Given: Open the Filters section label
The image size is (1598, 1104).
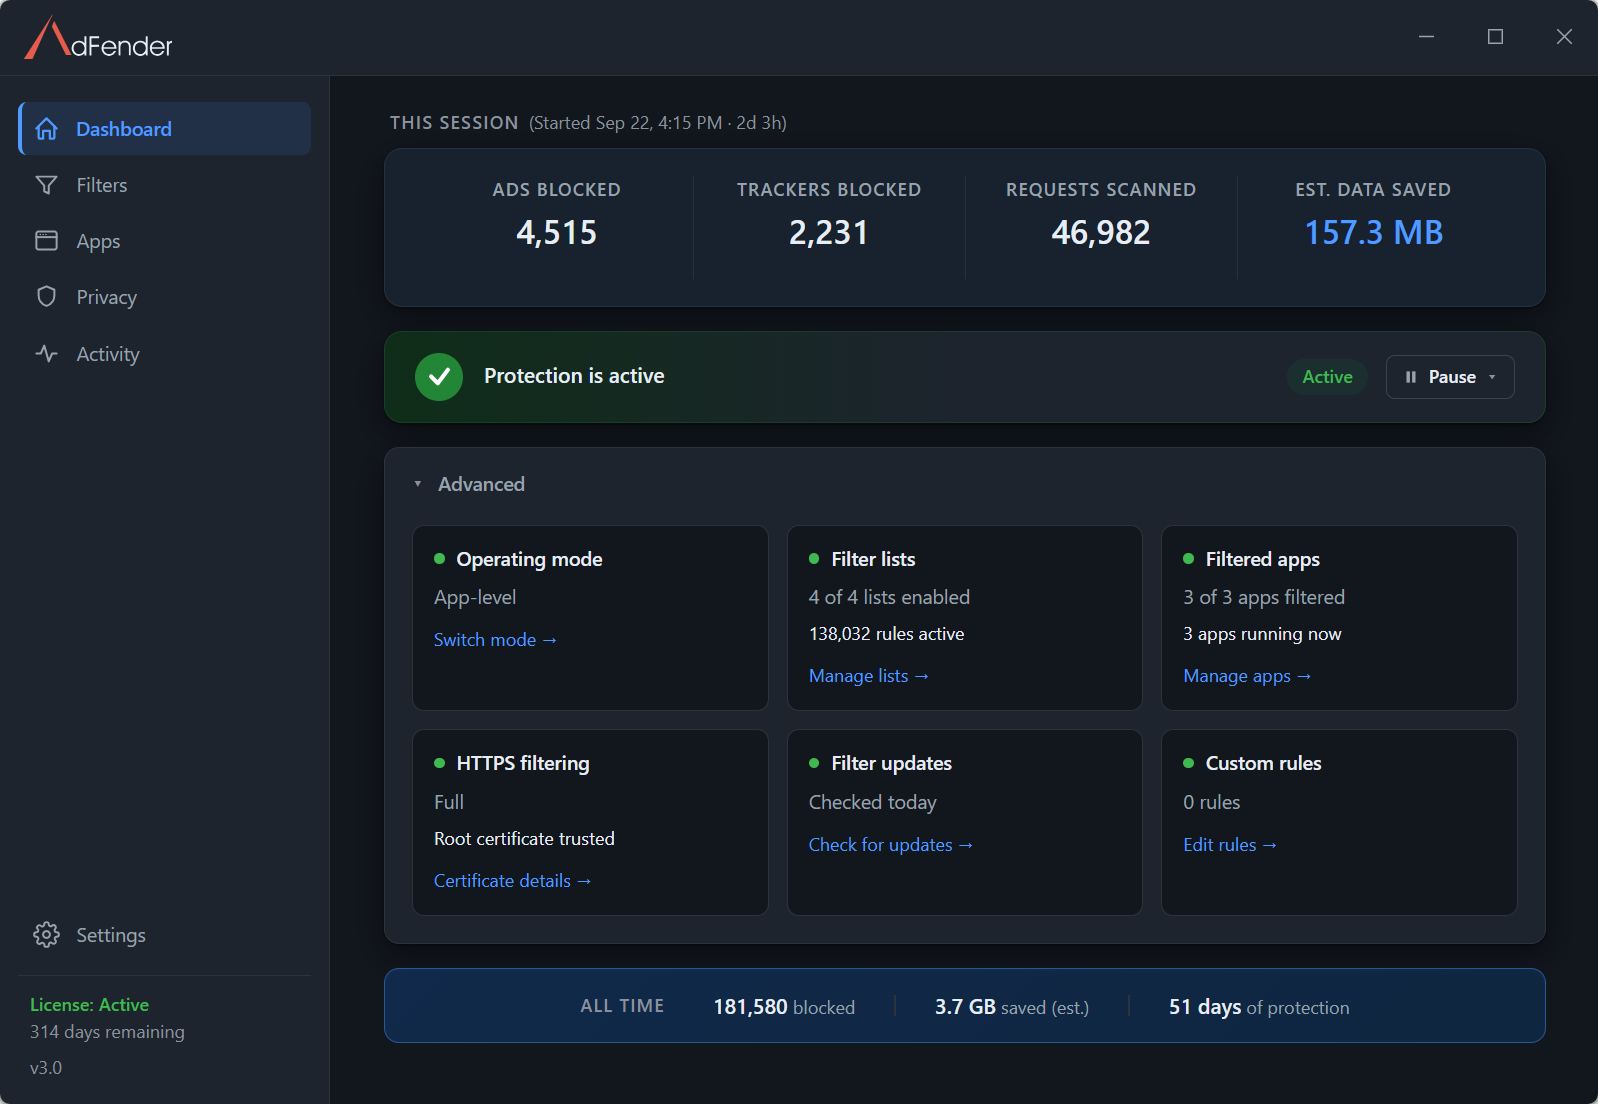Looking at the screenshot, I should [102, 185].
